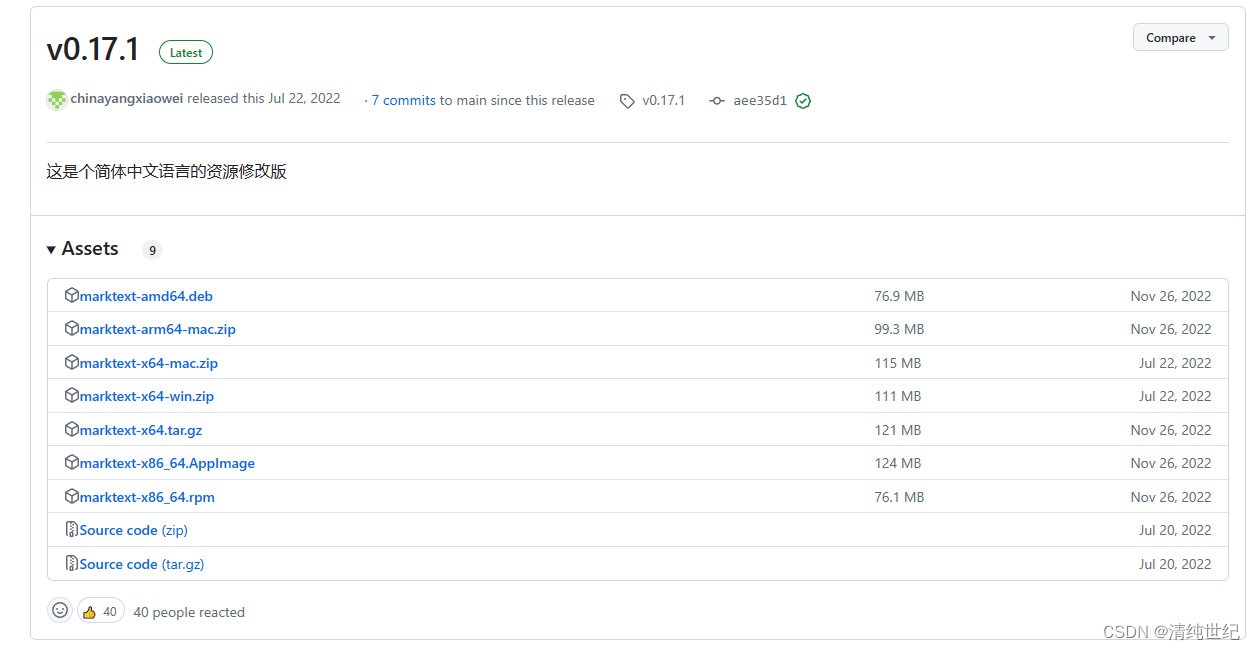Click the 40 people reacted text

(x=189, y=612)
